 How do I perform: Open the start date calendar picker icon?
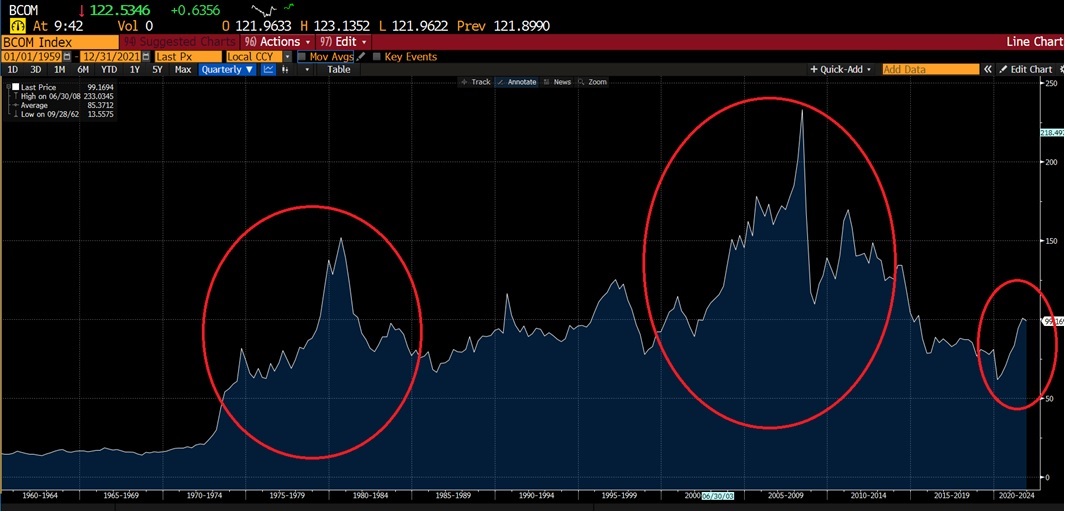[67, 57]
